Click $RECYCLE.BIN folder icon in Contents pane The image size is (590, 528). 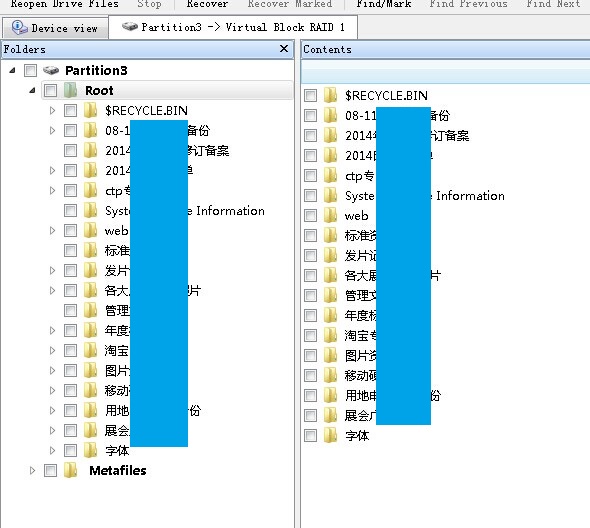click(330, 95)
